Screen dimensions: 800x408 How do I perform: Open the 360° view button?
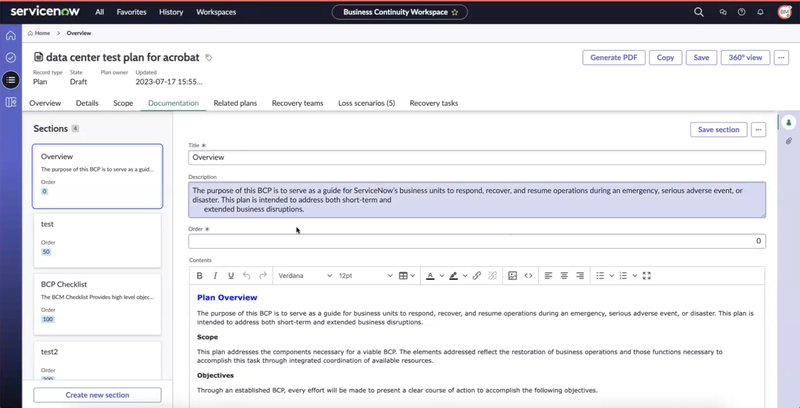coord(745,58)
